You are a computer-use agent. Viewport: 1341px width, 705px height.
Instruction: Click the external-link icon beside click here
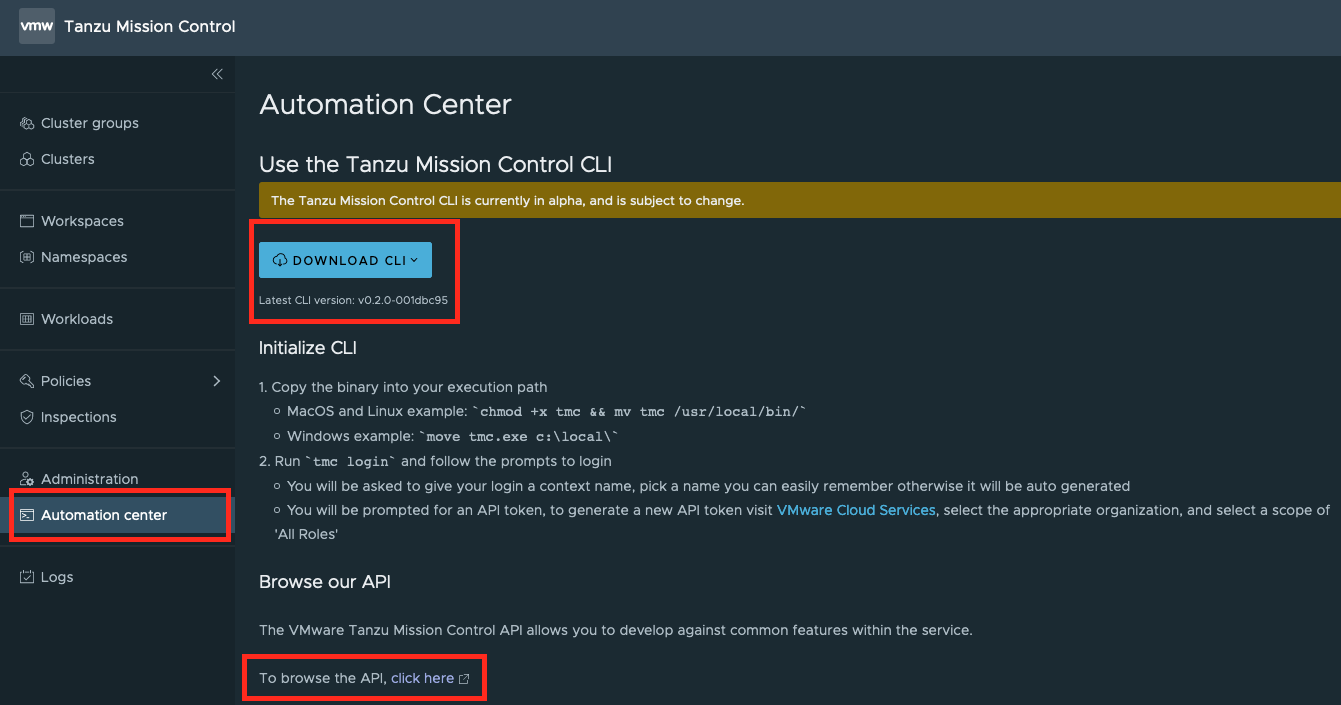coord(463,677)
